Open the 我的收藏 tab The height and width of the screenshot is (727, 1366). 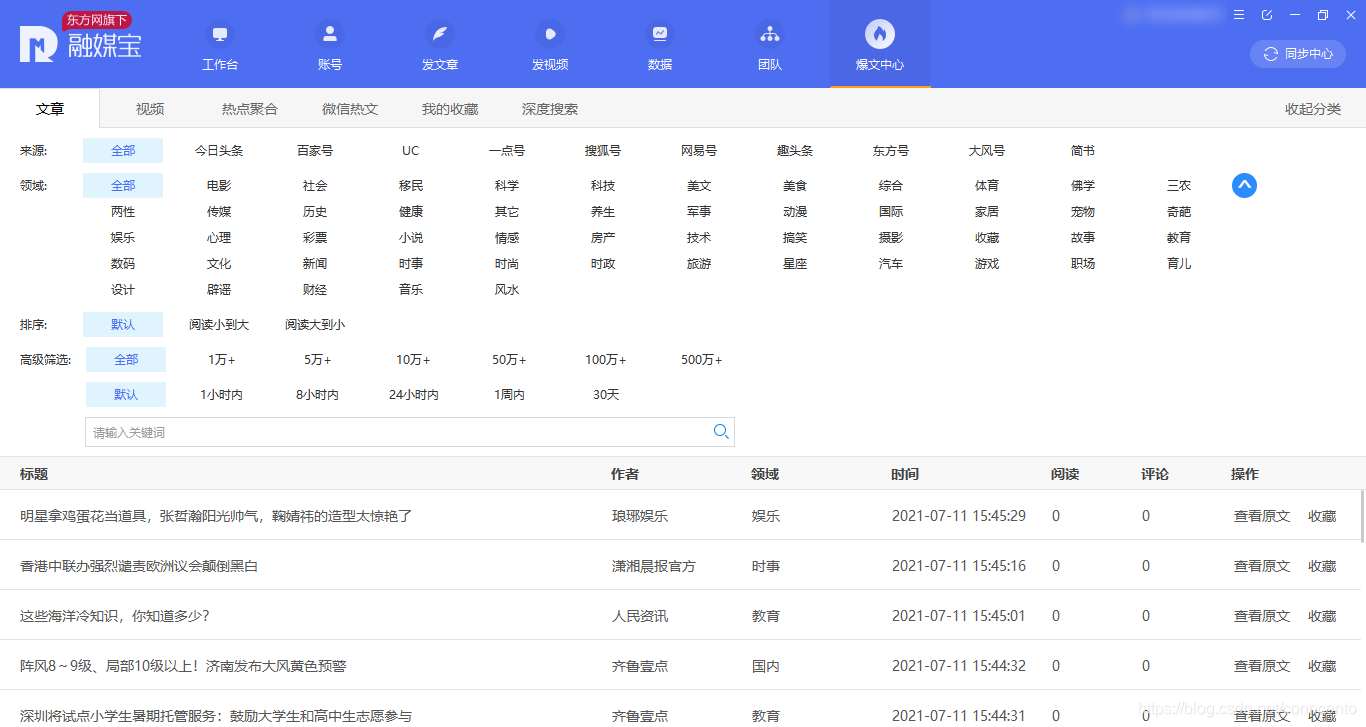[x=450, y=109]
